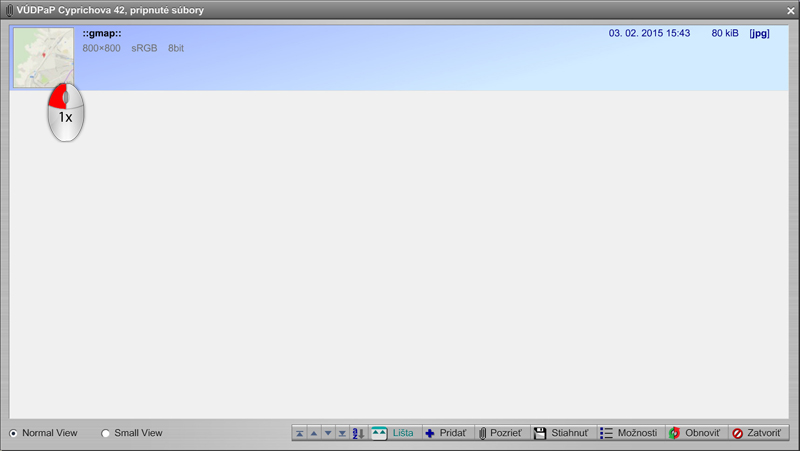The width and height of the screenshot is (800, 451).
Task: Open the Možnosti options menu
Action: (629, 433)
